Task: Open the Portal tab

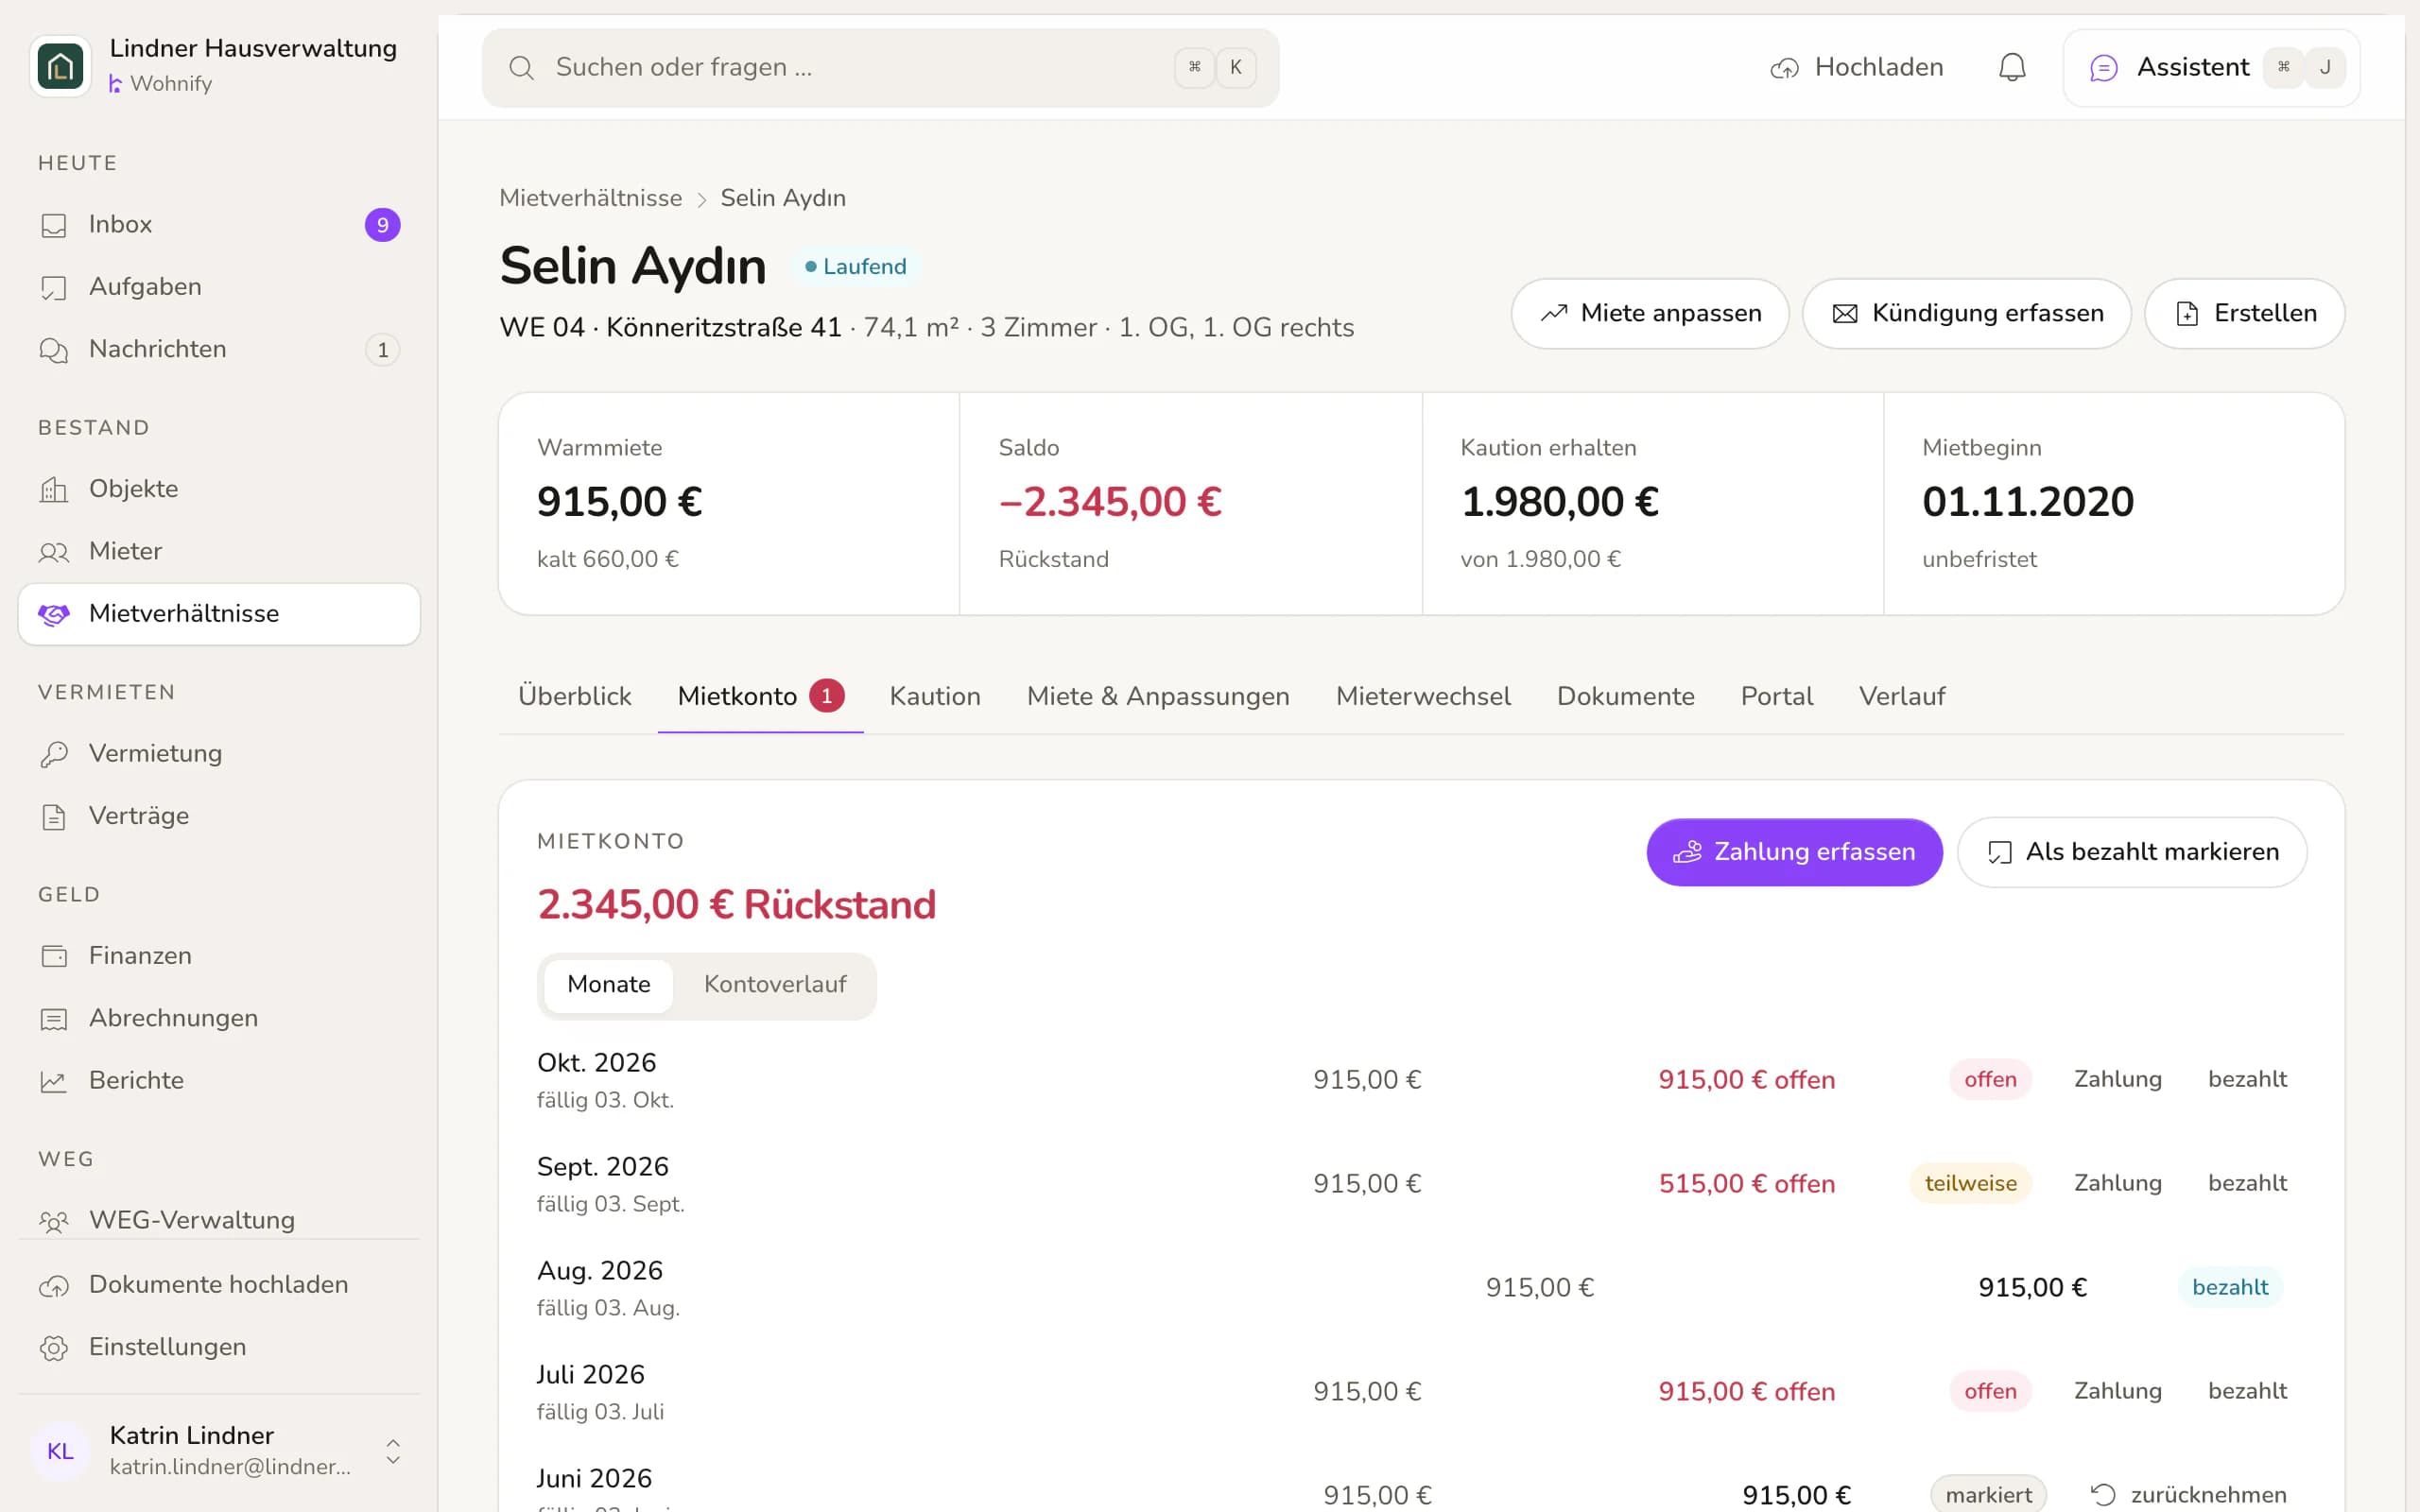Action: point(1776,696)
